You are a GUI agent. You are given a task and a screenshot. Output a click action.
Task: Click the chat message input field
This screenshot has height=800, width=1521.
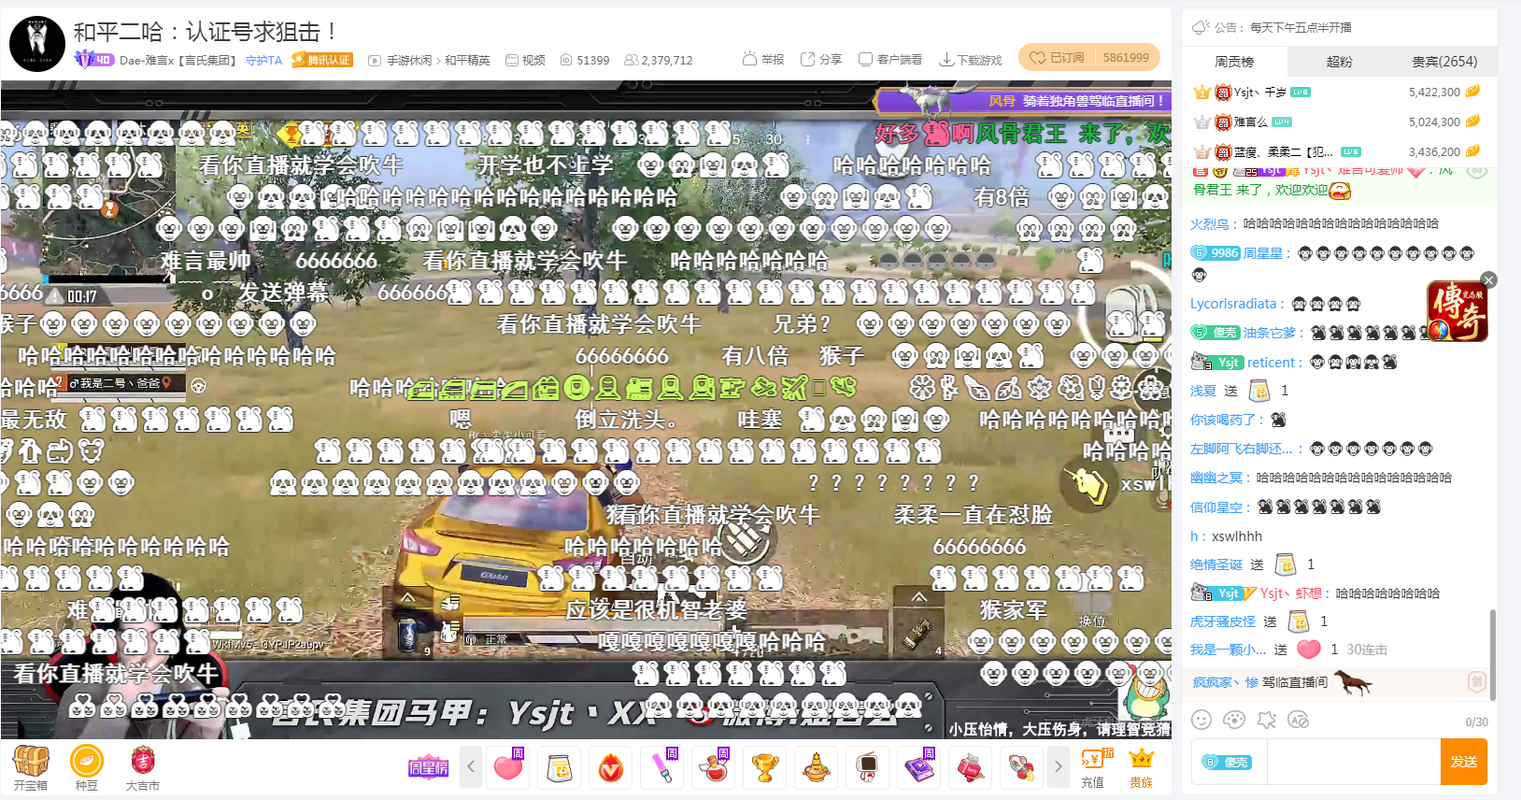pos(1352,762)
